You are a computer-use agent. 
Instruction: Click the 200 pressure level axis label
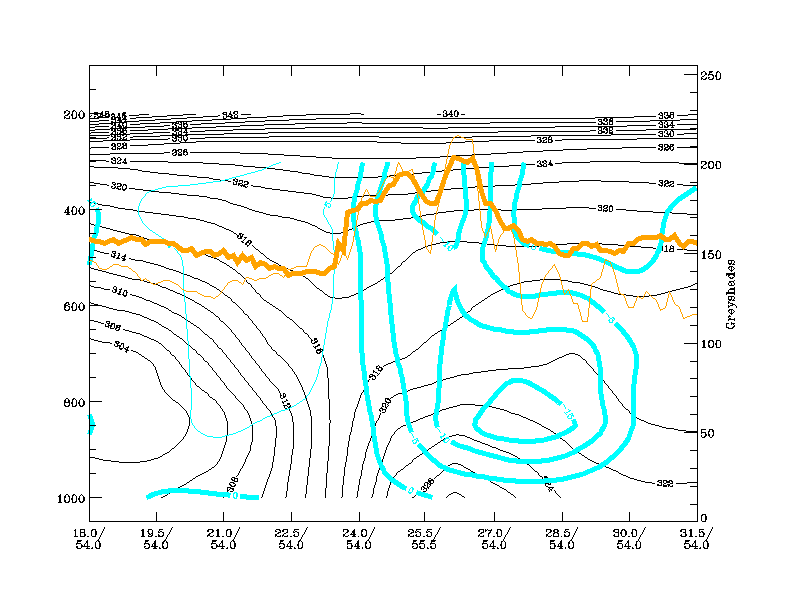click(75, 115)
